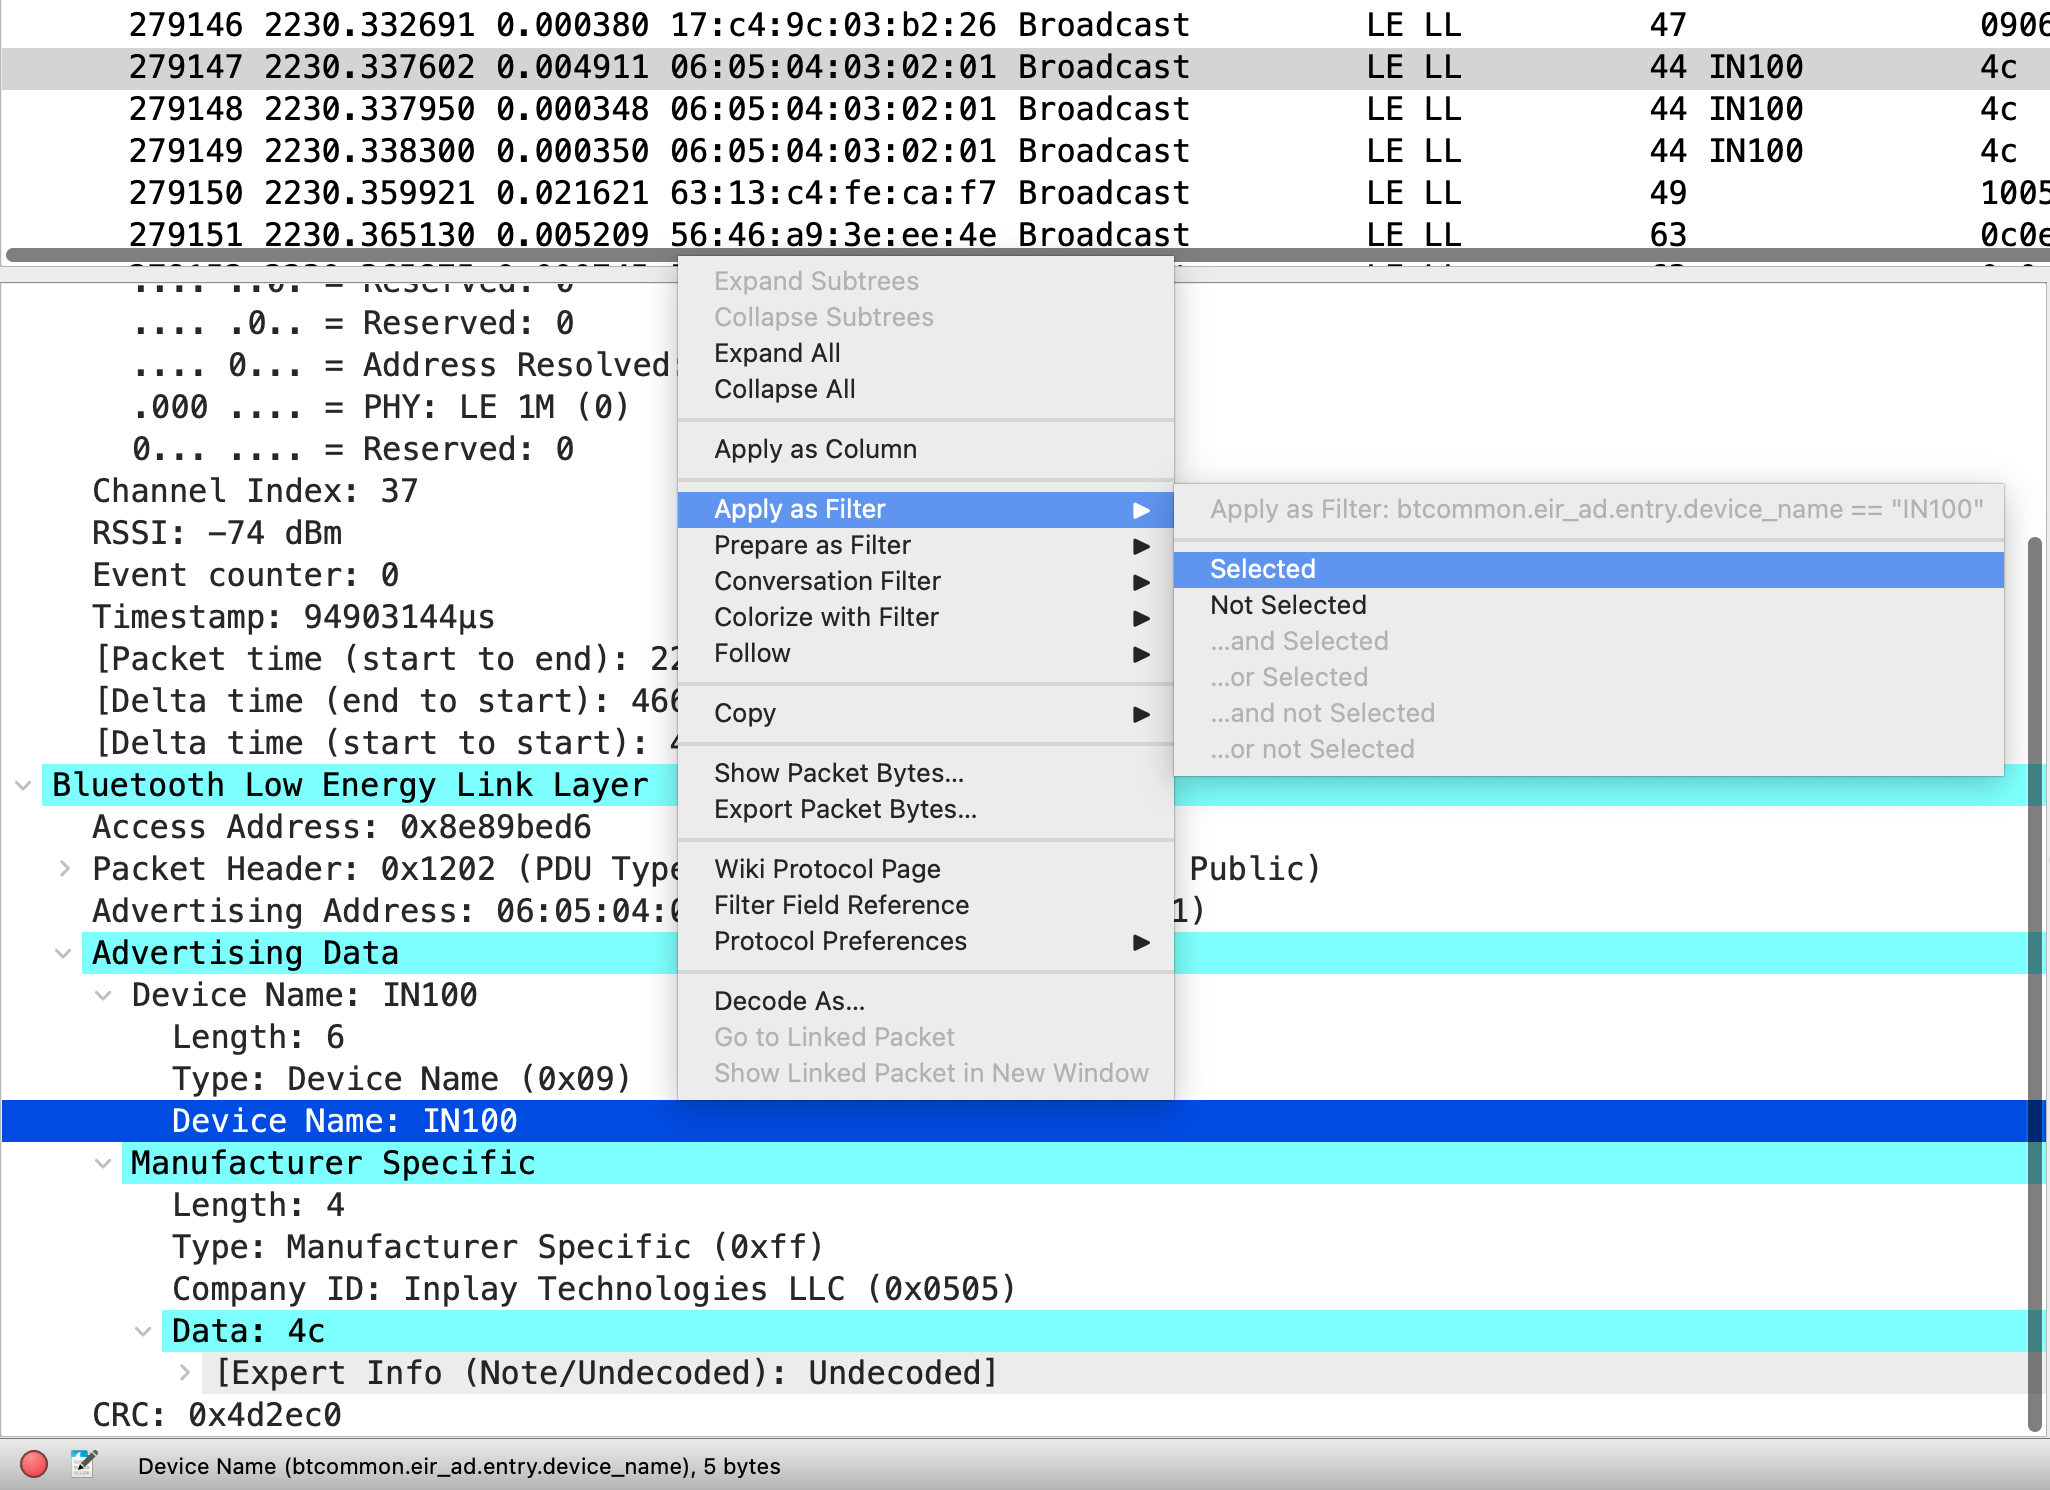Click Apply as Column menu entry
This screenshot has height=1490, width=2050.
[x=816, y=449]
